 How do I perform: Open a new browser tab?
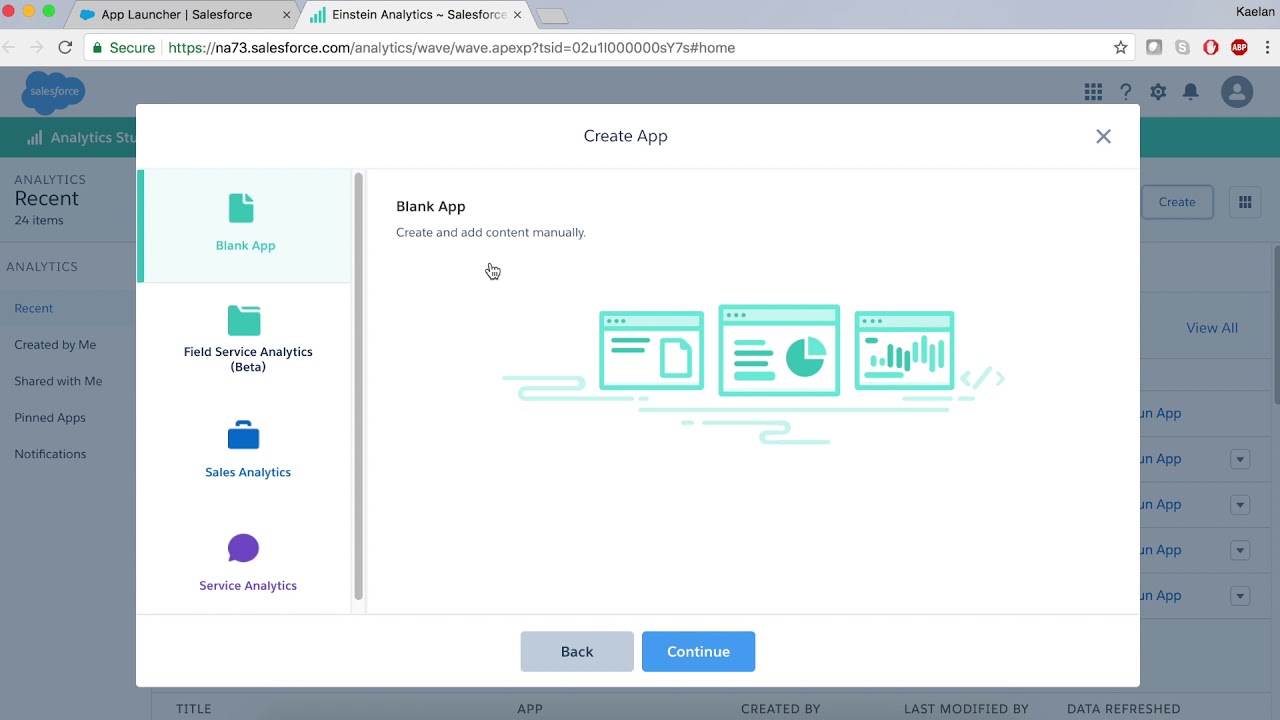pos(552,16)
